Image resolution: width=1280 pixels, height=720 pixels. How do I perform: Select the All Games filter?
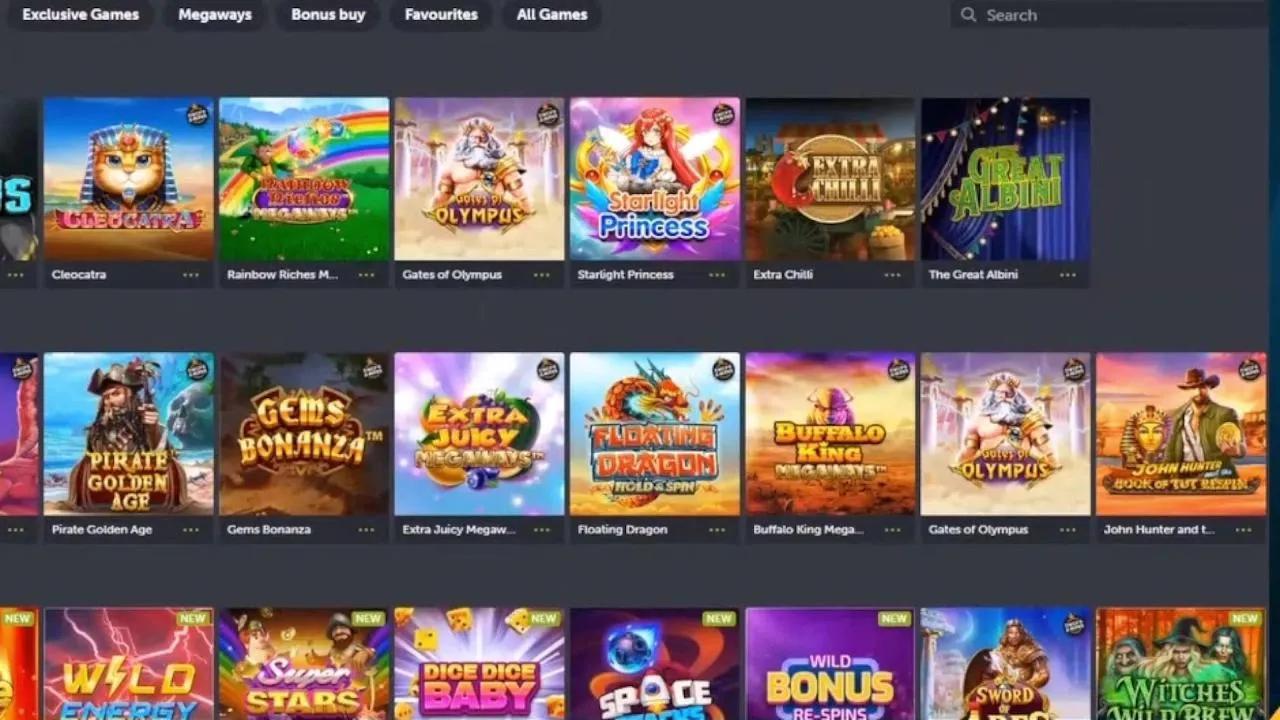click(553, 15)
